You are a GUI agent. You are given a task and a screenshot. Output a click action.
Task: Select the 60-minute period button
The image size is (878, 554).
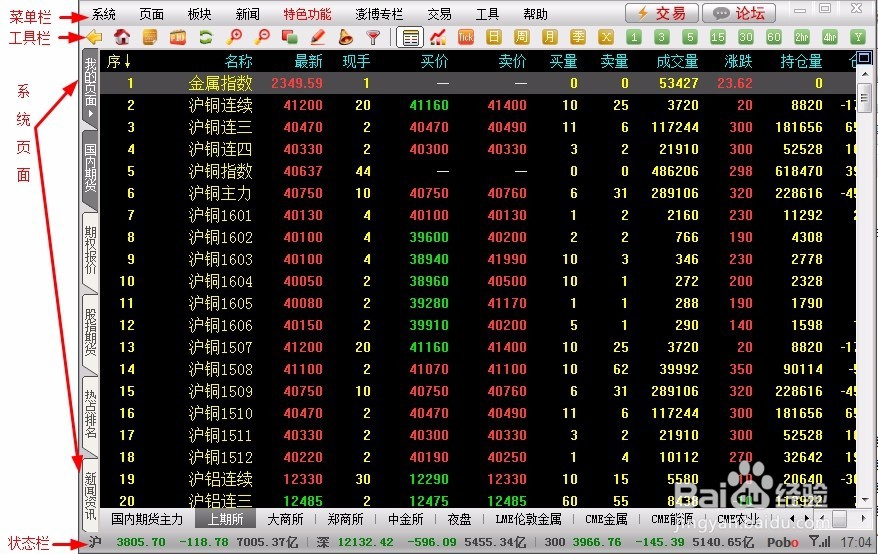point(774,38)
